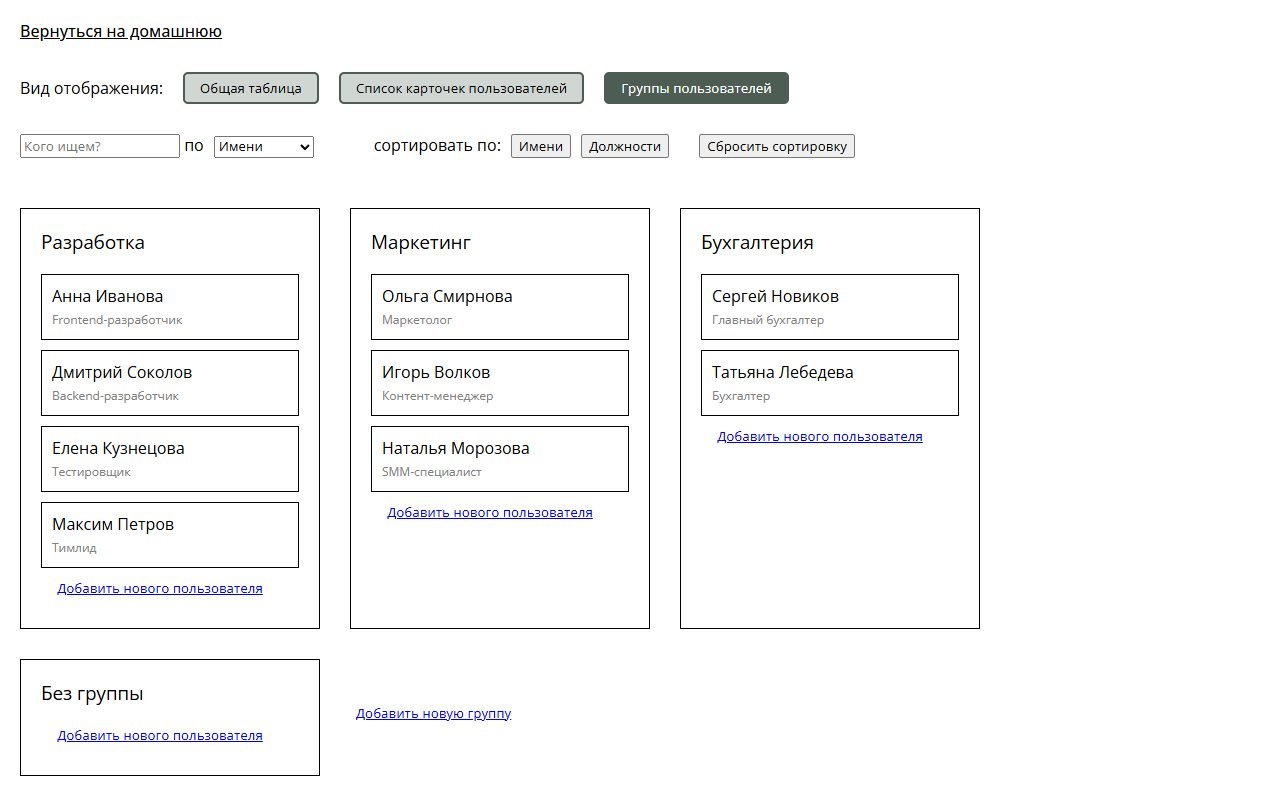Click the «Бухгалтерия» group heading
The height and width of the screenshot is (800, 1280).
click(x=757, y=242)
